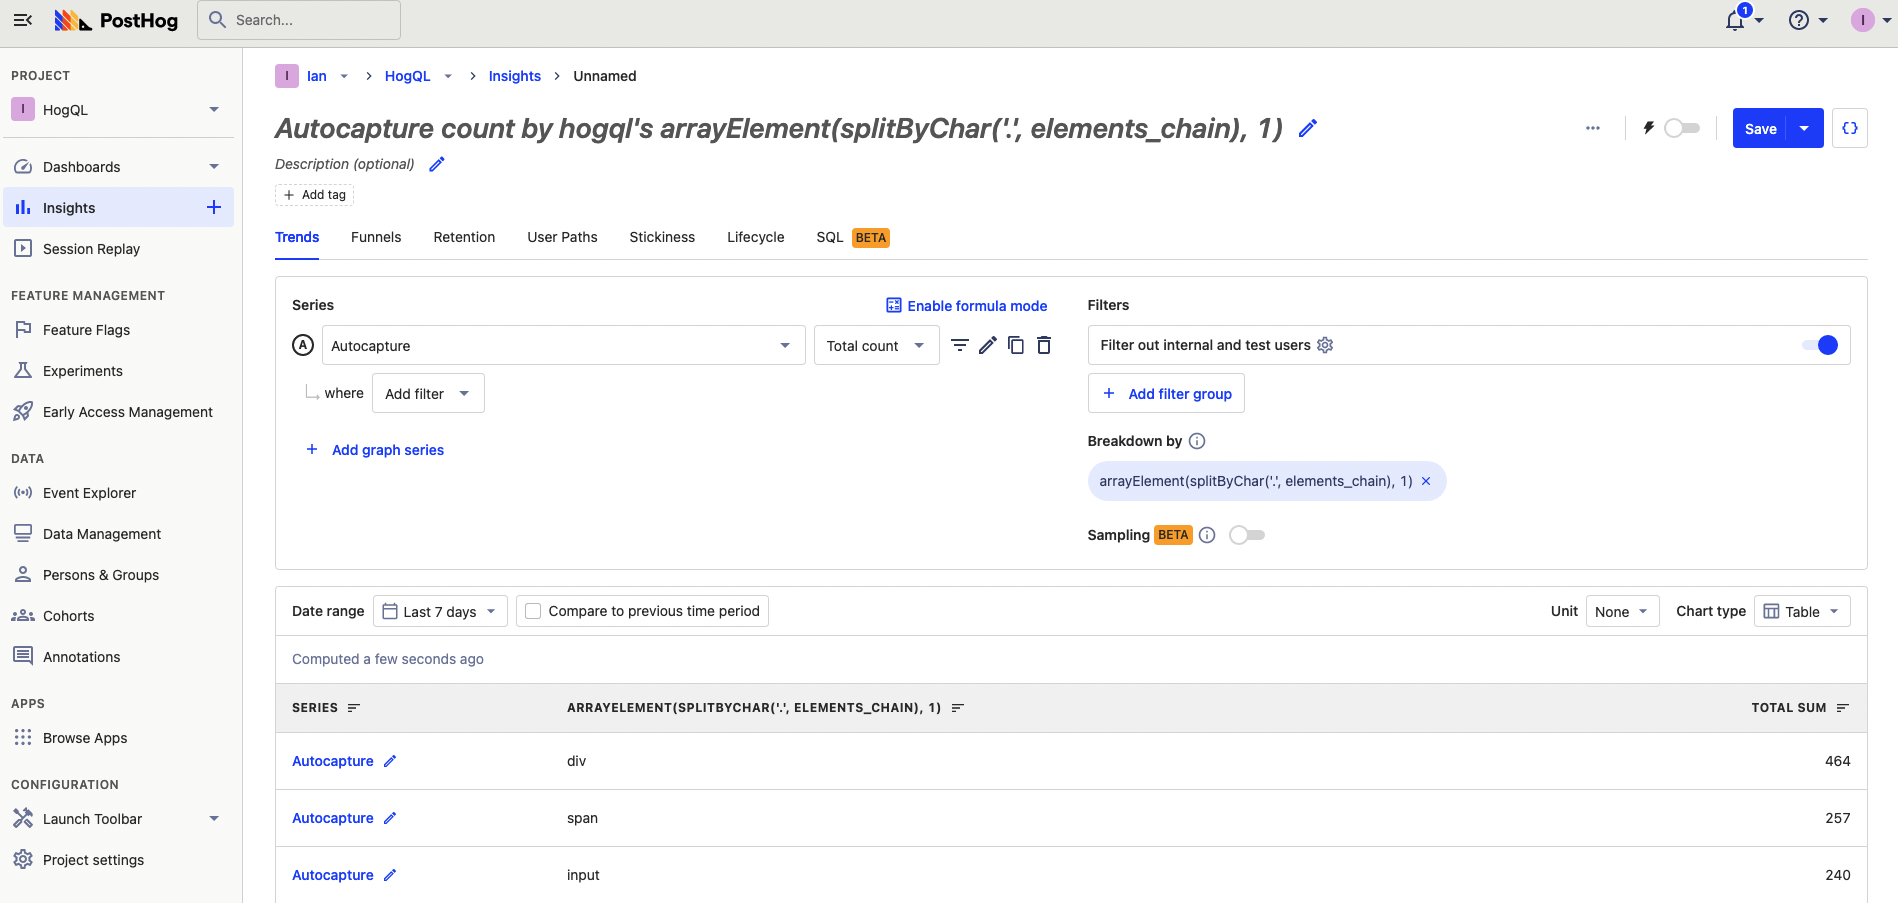Rename series A using pencil icon
Image resolution: width=1898 pixels, height=903 pixels.
988,345
